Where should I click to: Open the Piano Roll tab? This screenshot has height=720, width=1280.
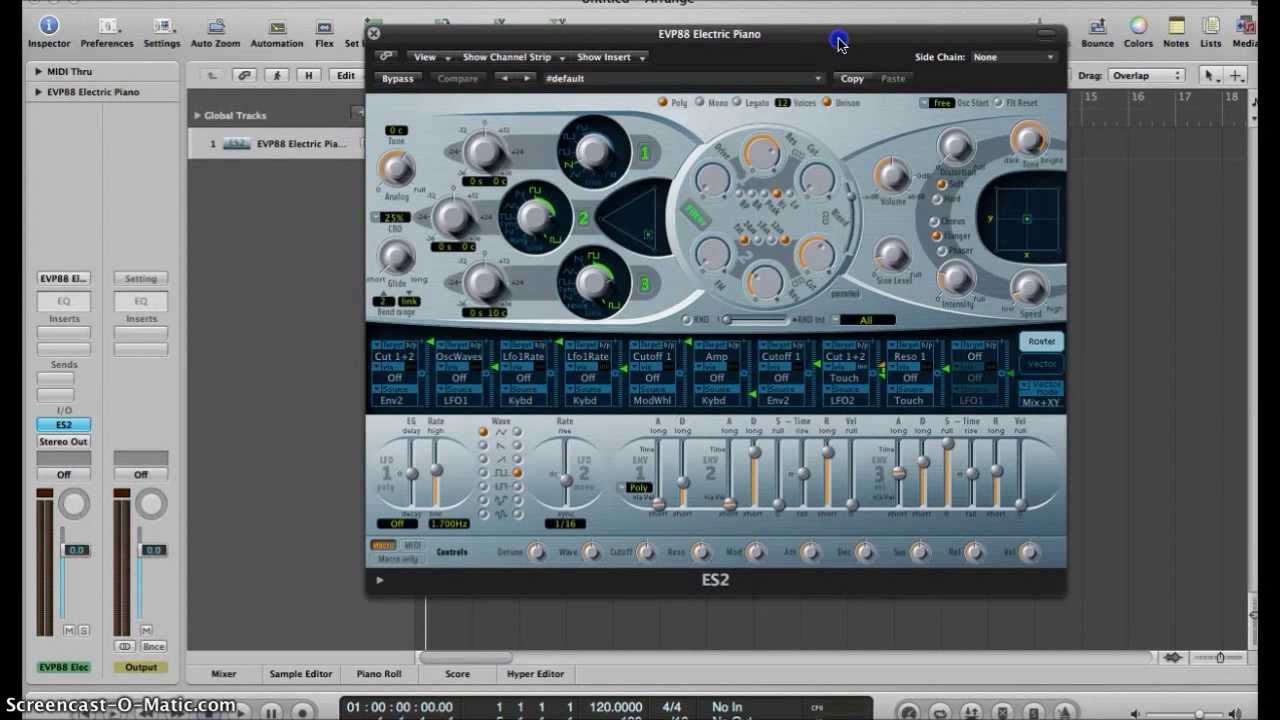click(379, 674)
